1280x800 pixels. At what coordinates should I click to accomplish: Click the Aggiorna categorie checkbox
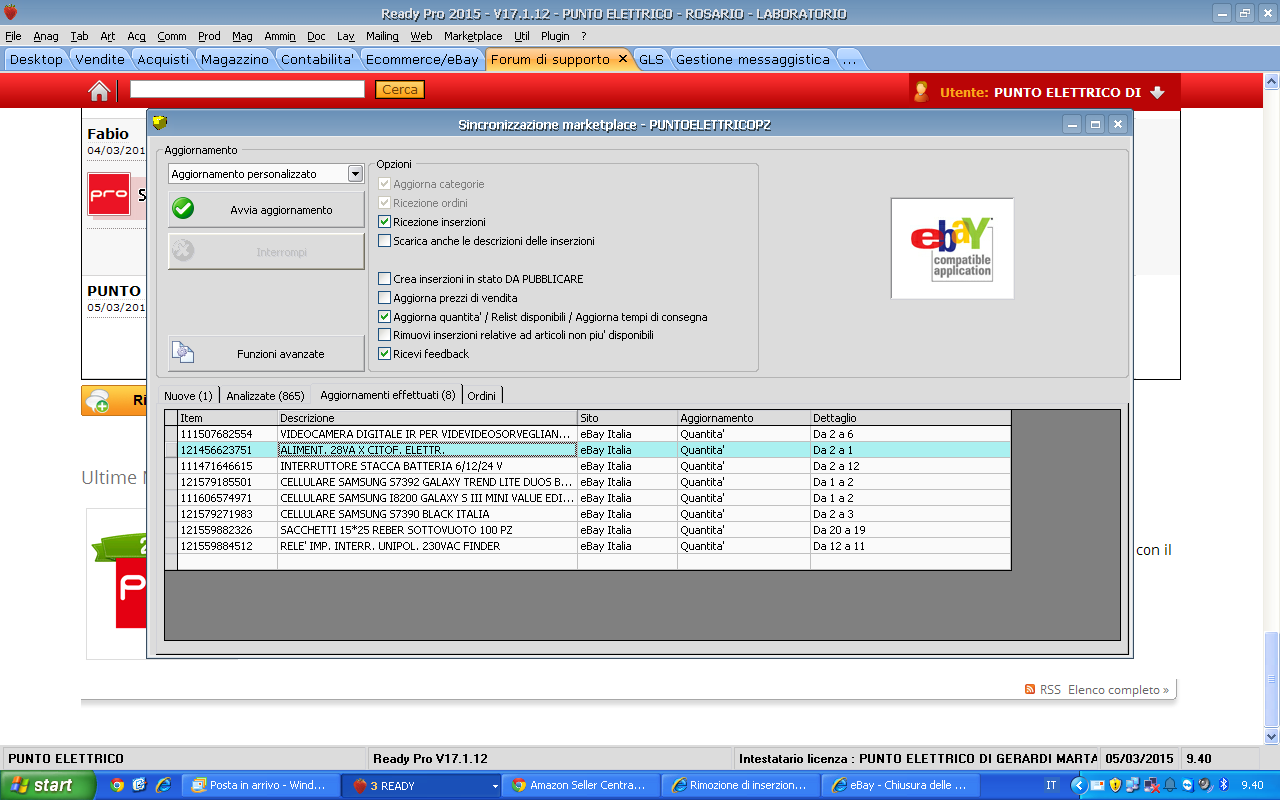(x=385, y=184)
